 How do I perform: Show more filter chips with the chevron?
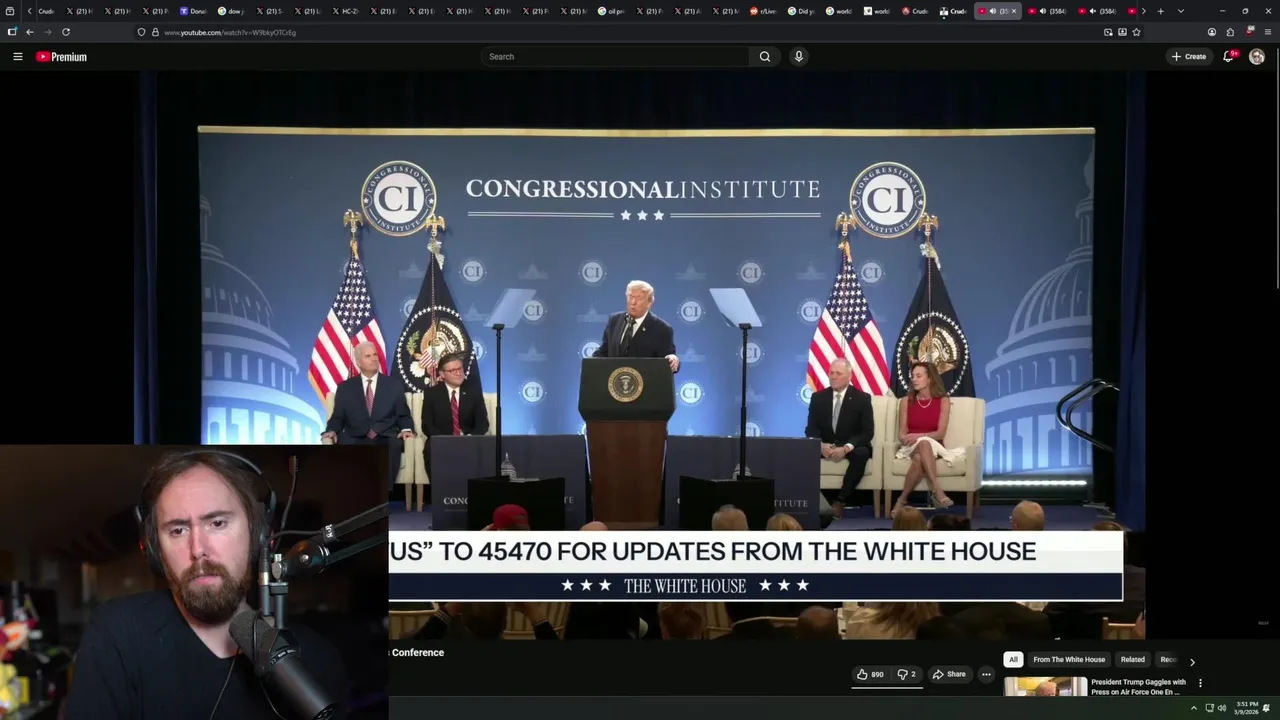1192,661
